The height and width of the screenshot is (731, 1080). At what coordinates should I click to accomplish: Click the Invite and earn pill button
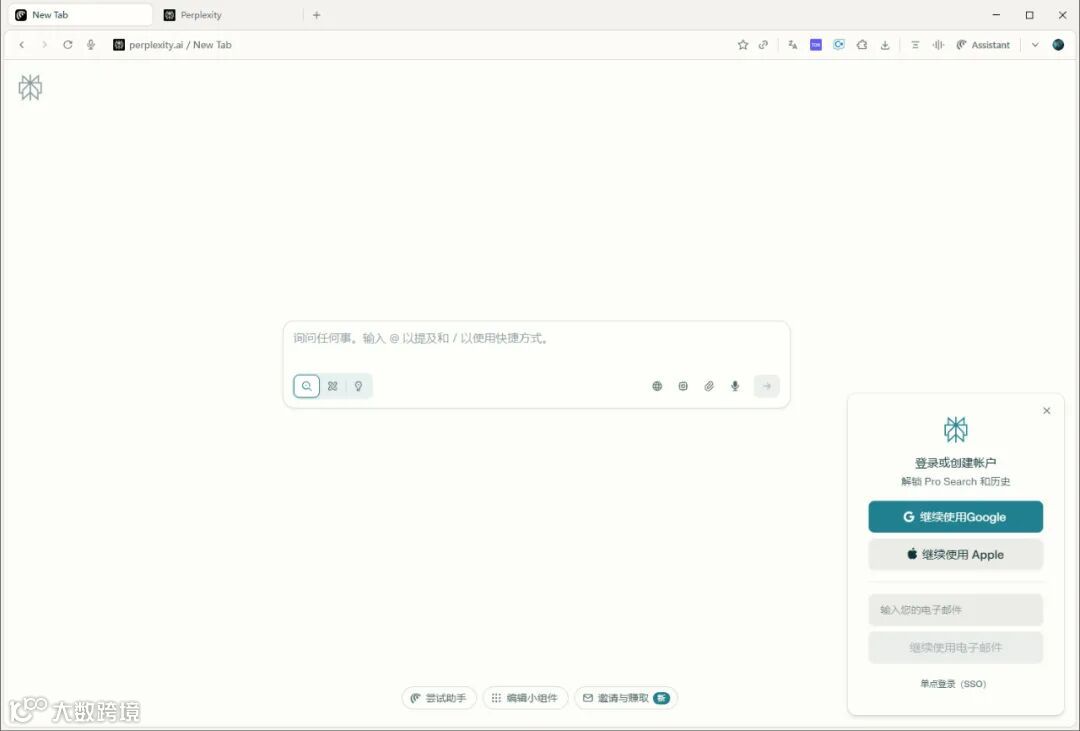[x=625, y=698]
